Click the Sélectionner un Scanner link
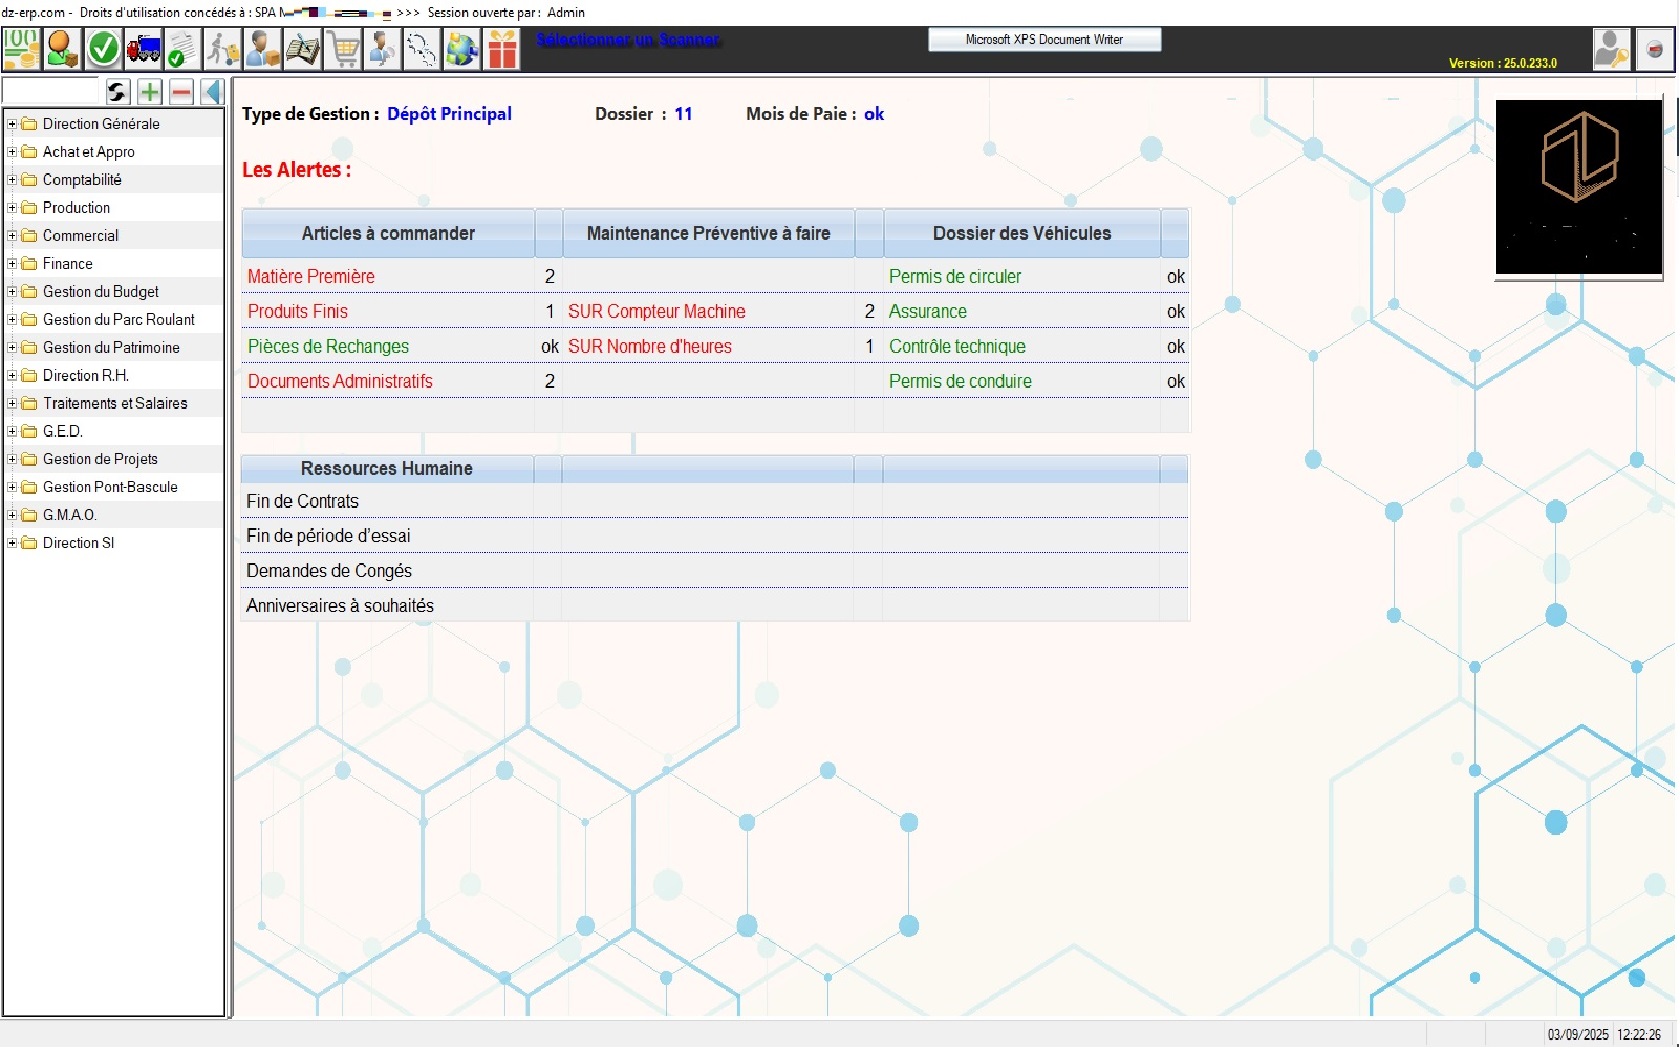1680x1050 pixels. [x=627, y=40]
